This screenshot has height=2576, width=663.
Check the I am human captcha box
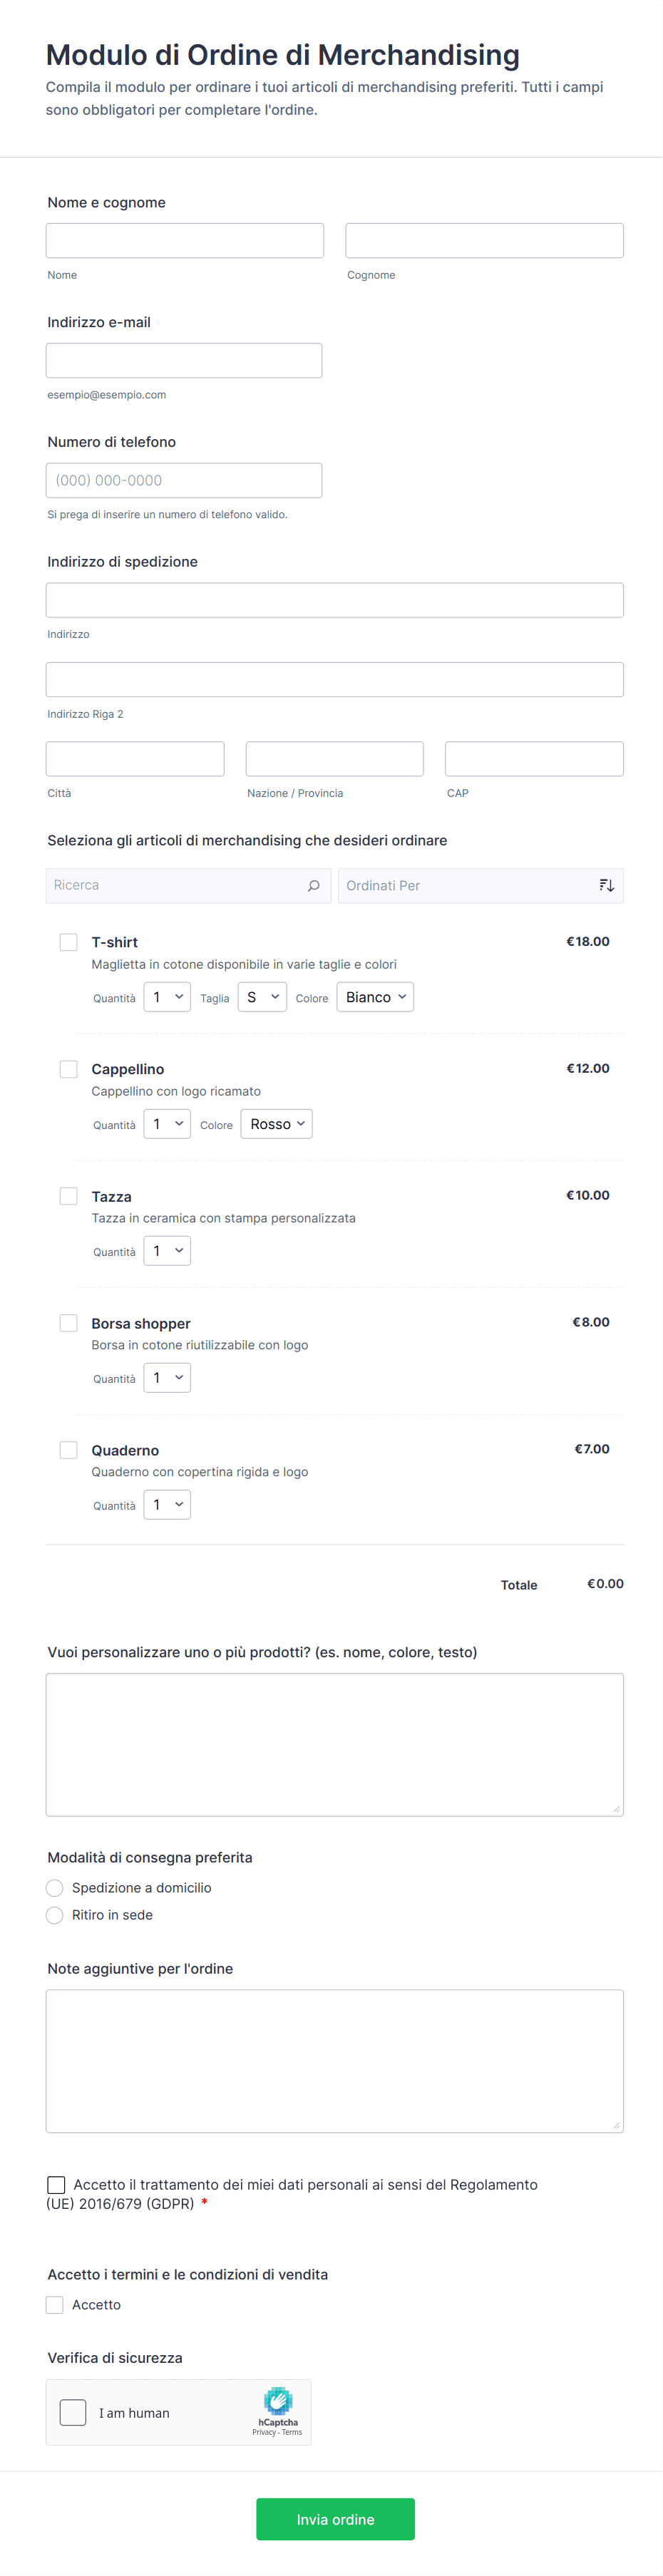click(73, 2412)
